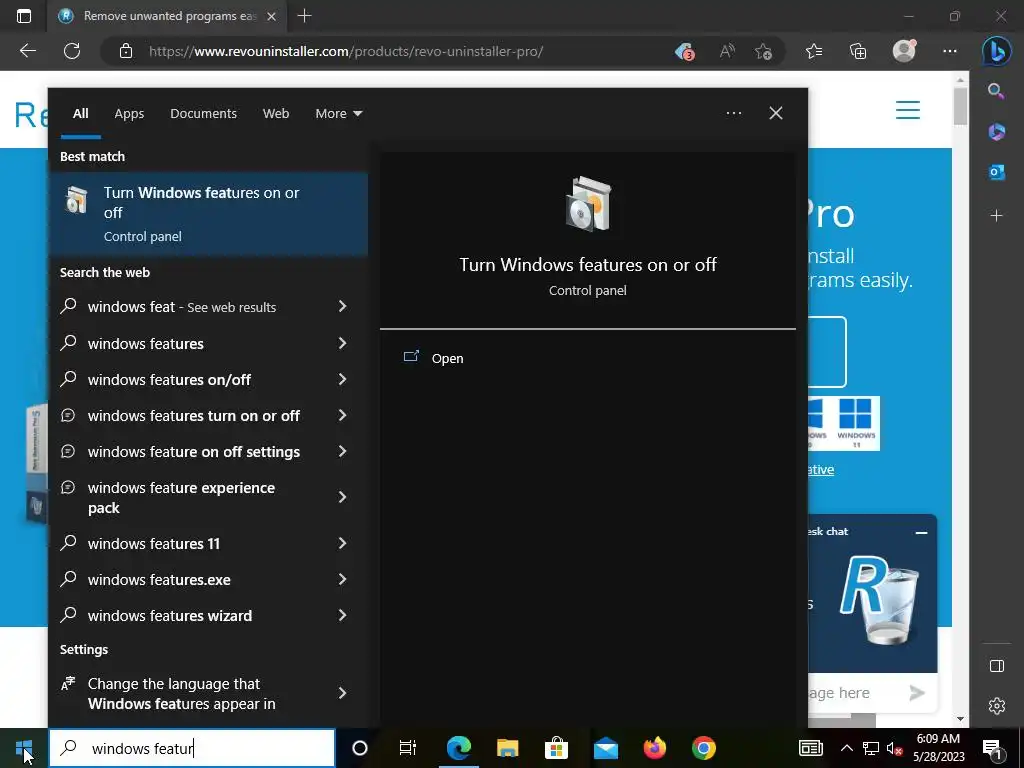Click the taskbar search input box

coord(192,748)
